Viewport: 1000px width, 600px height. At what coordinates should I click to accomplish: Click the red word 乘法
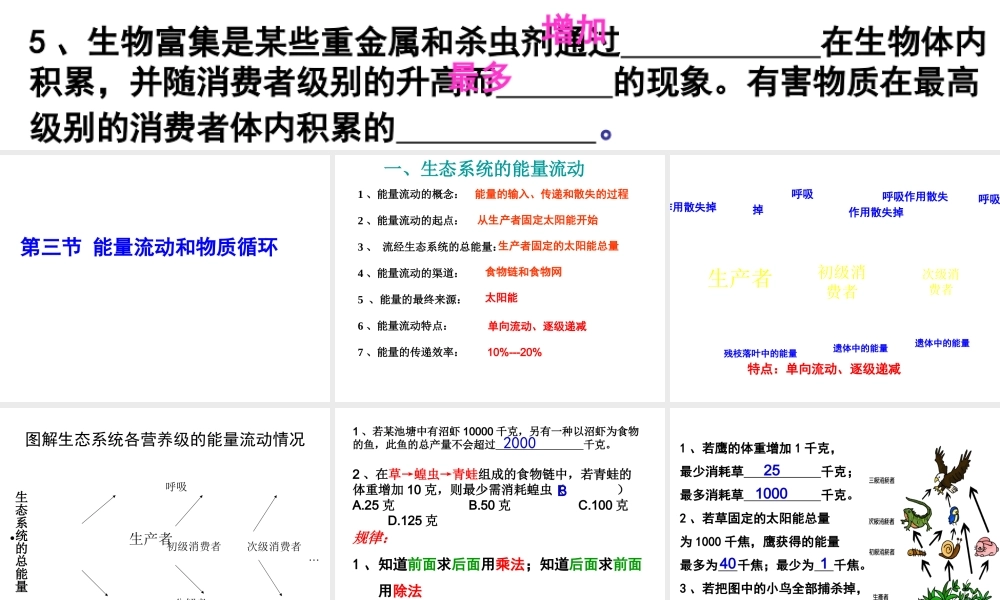(510, 564)
